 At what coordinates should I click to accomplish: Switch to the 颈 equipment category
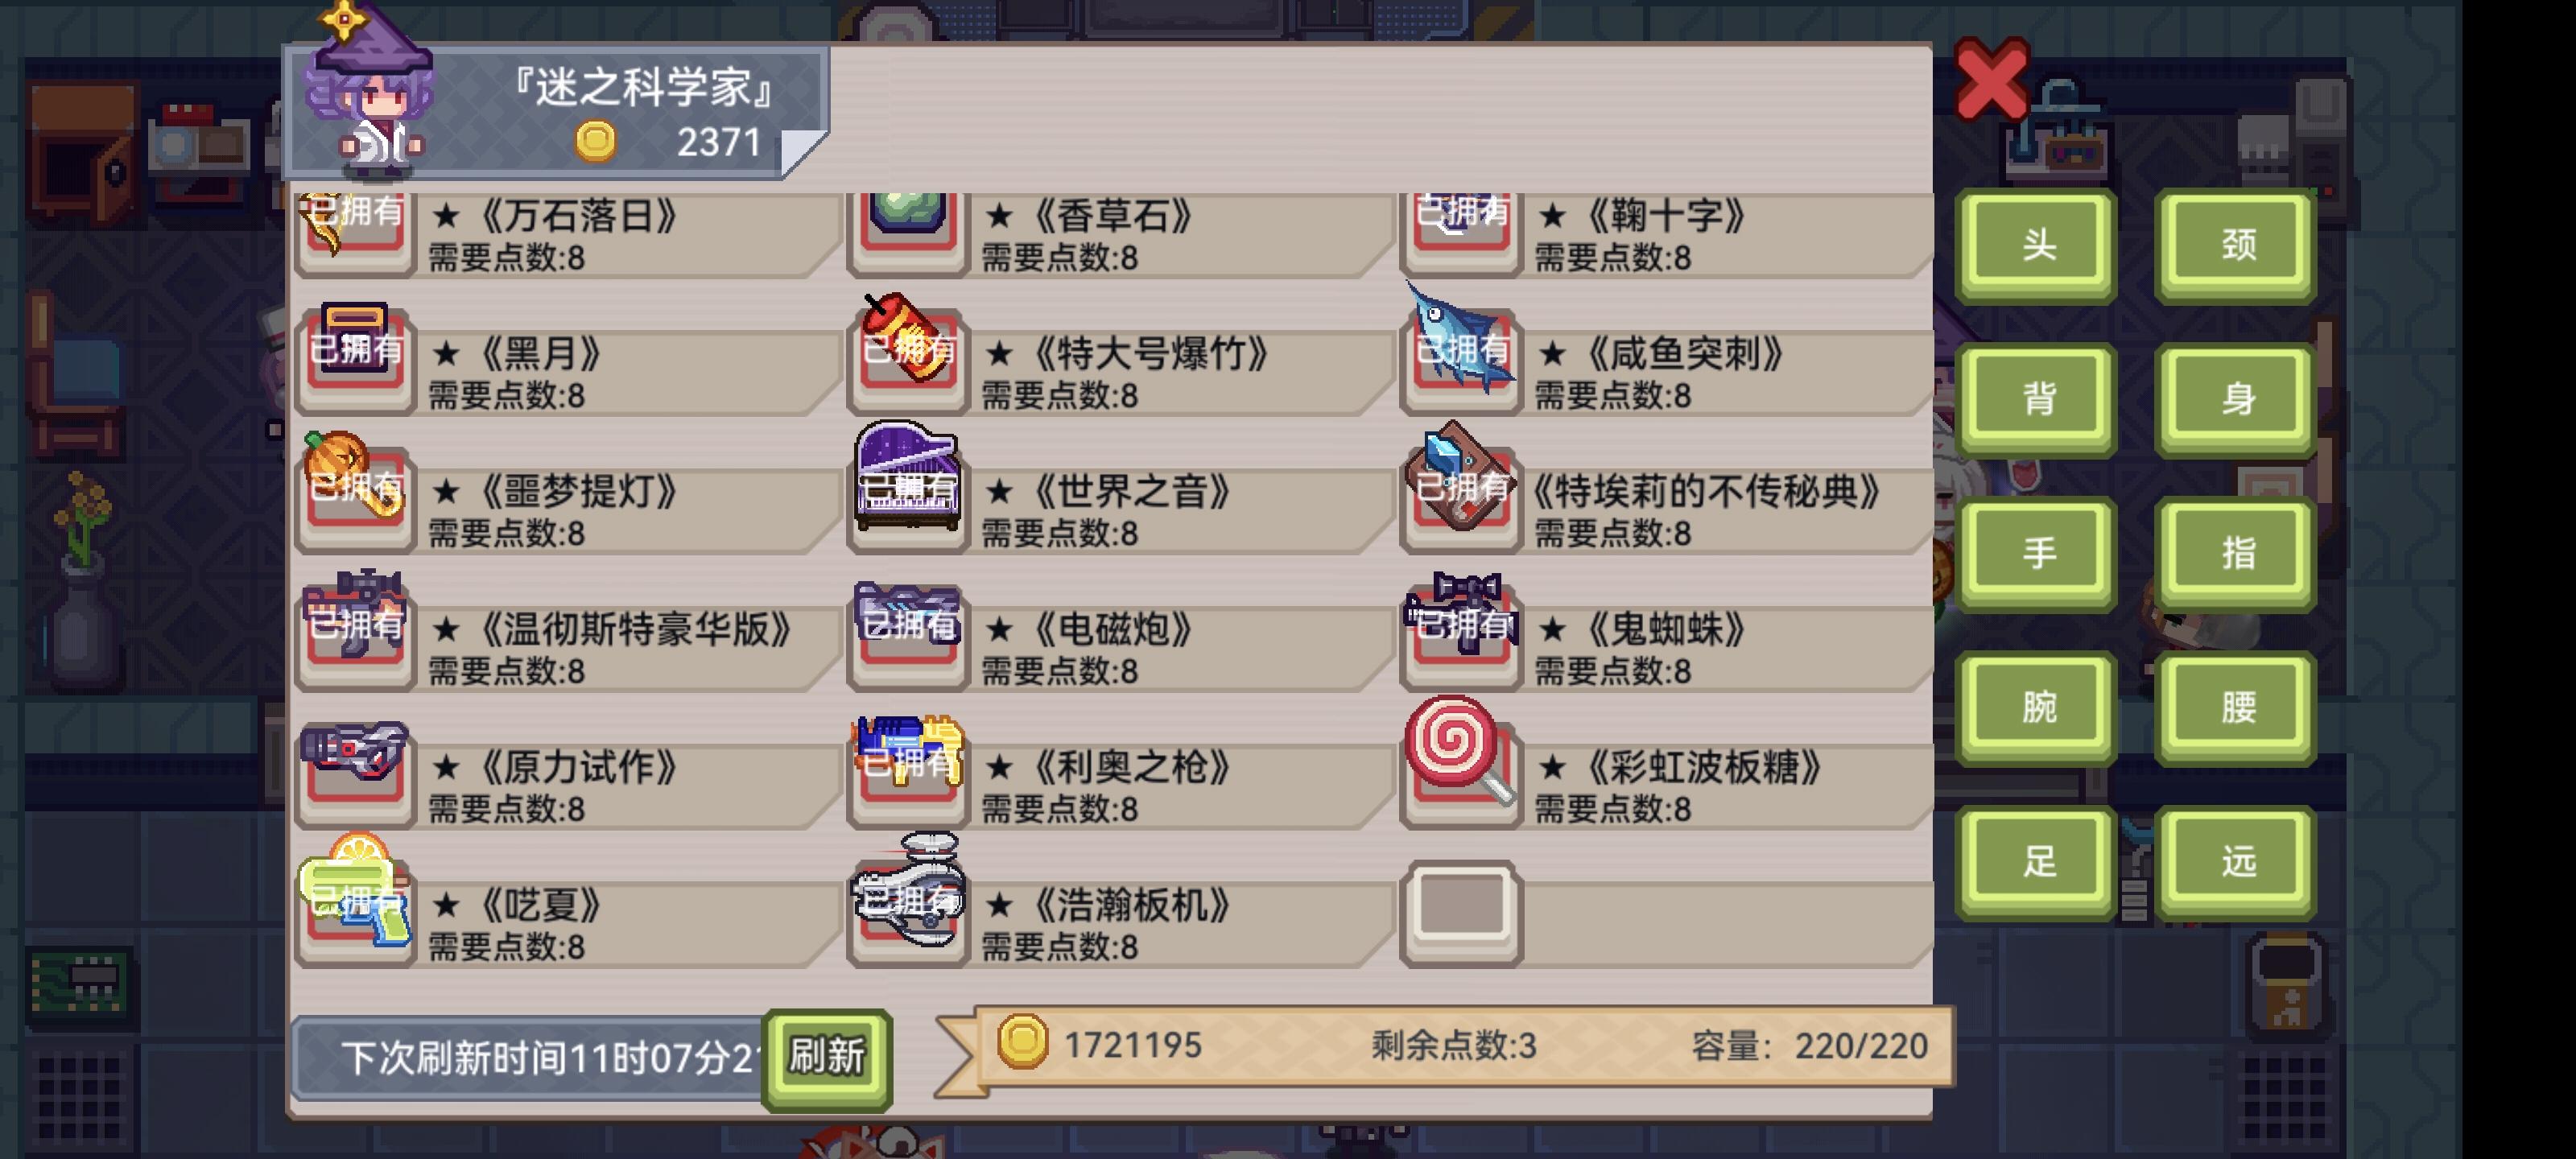point(2237,245)
